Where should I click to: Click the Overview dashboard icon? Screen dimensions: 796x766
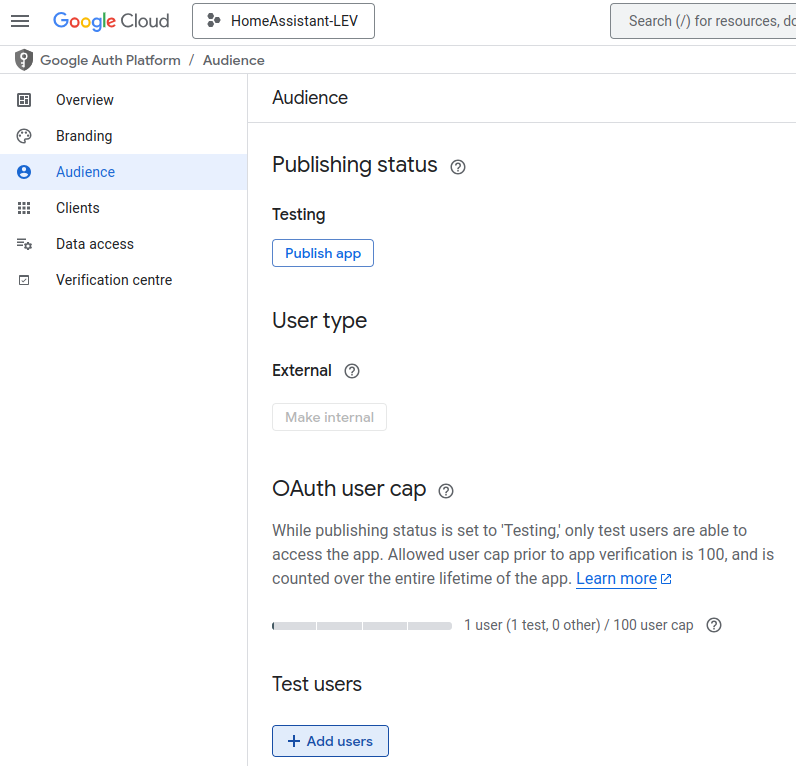[x=24, y=100]
